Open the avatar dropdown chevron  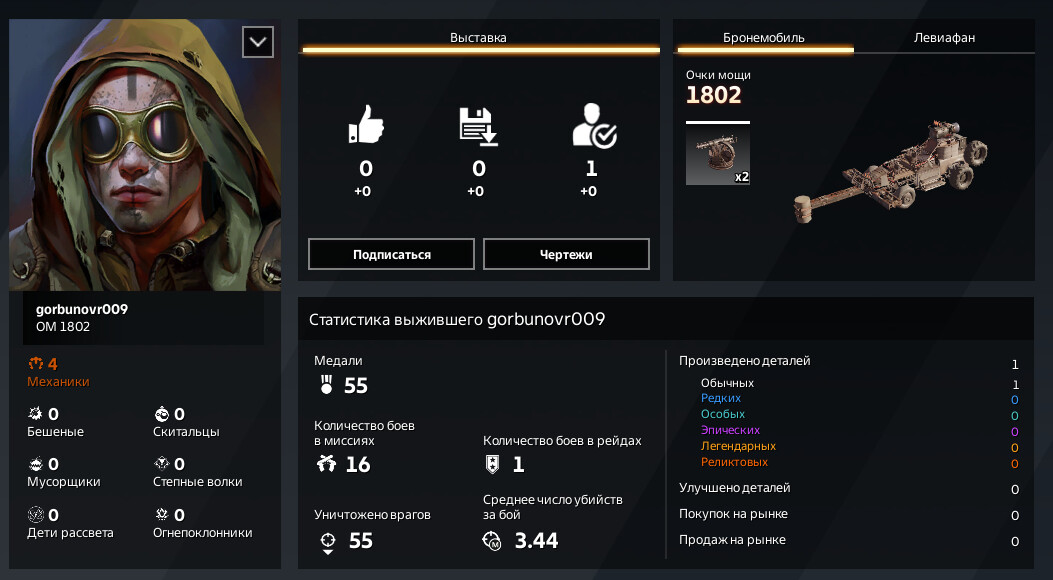[258, 42]
